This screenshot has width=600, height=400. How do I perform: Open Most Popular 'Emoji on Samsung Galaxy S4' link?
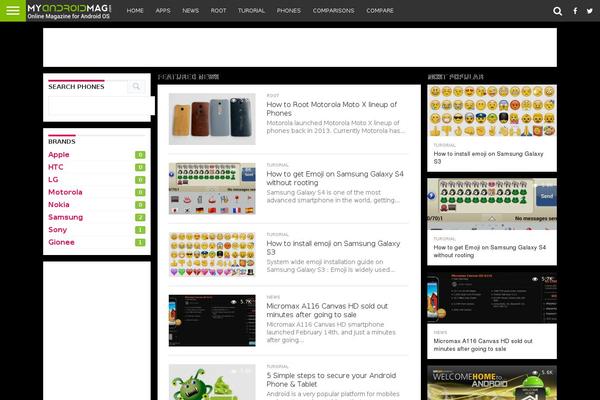(489, 251)
